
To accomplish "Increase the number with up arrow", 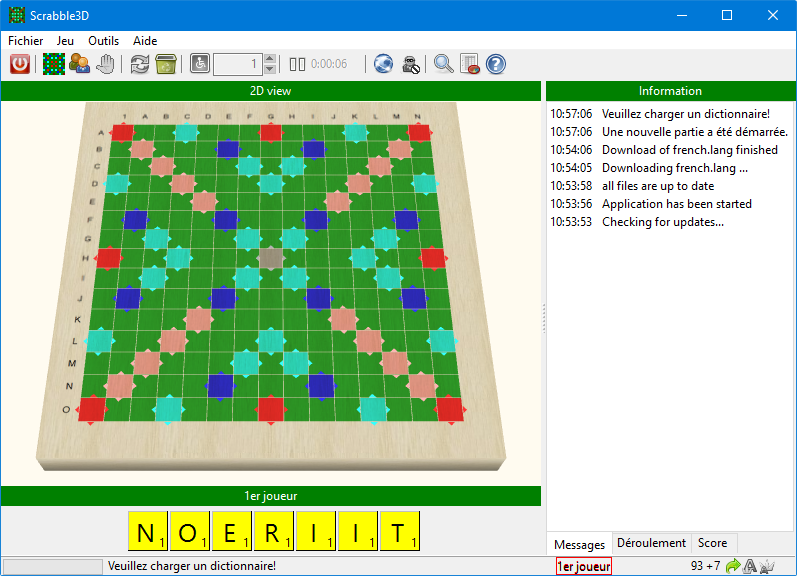I will [x=270, y=58].
